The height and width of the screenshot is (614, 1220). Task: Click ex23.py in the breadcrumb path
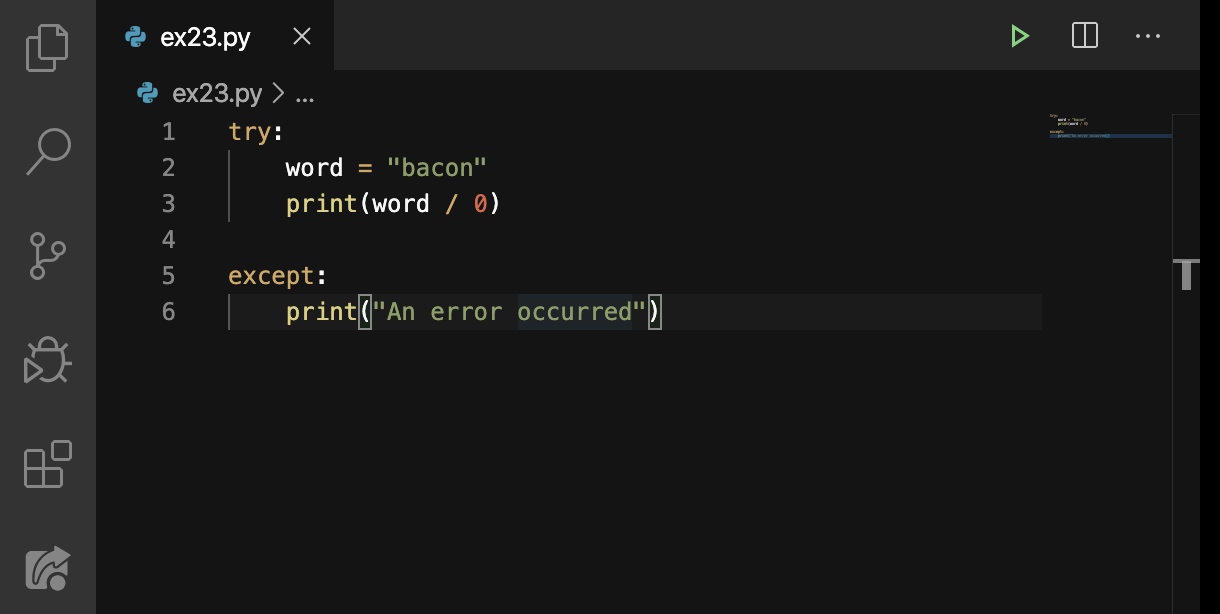pos(217,94)
